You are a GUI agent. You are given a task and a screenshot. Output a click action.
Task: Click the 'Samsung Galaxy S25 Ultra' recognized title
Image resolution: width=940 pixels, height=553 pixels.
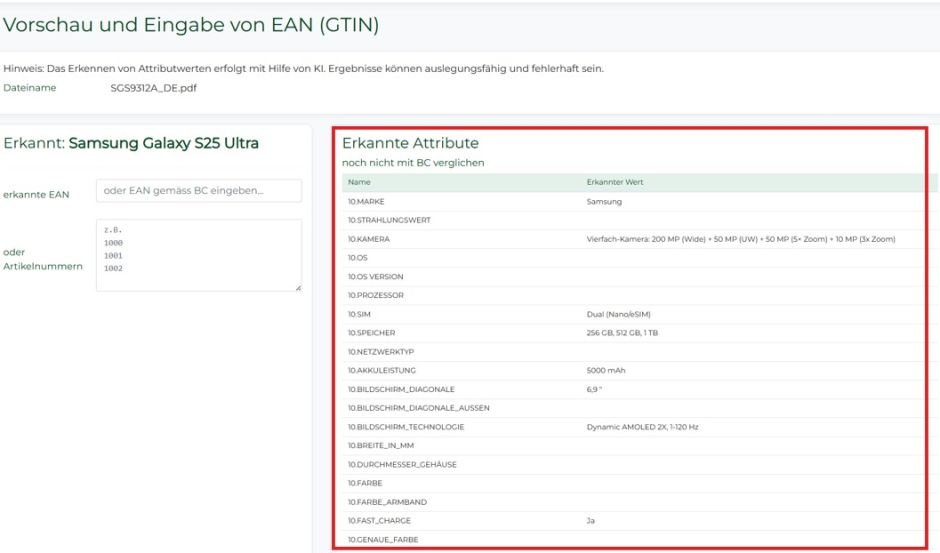point(164,143)
